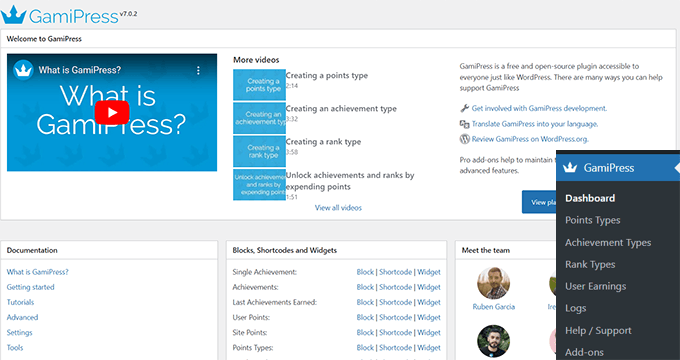The height and width of the screenshot is (360, 680).
Task: Open User Earnings in the sidebar menu
Action: pyautogui.click(x=595, y=286)
